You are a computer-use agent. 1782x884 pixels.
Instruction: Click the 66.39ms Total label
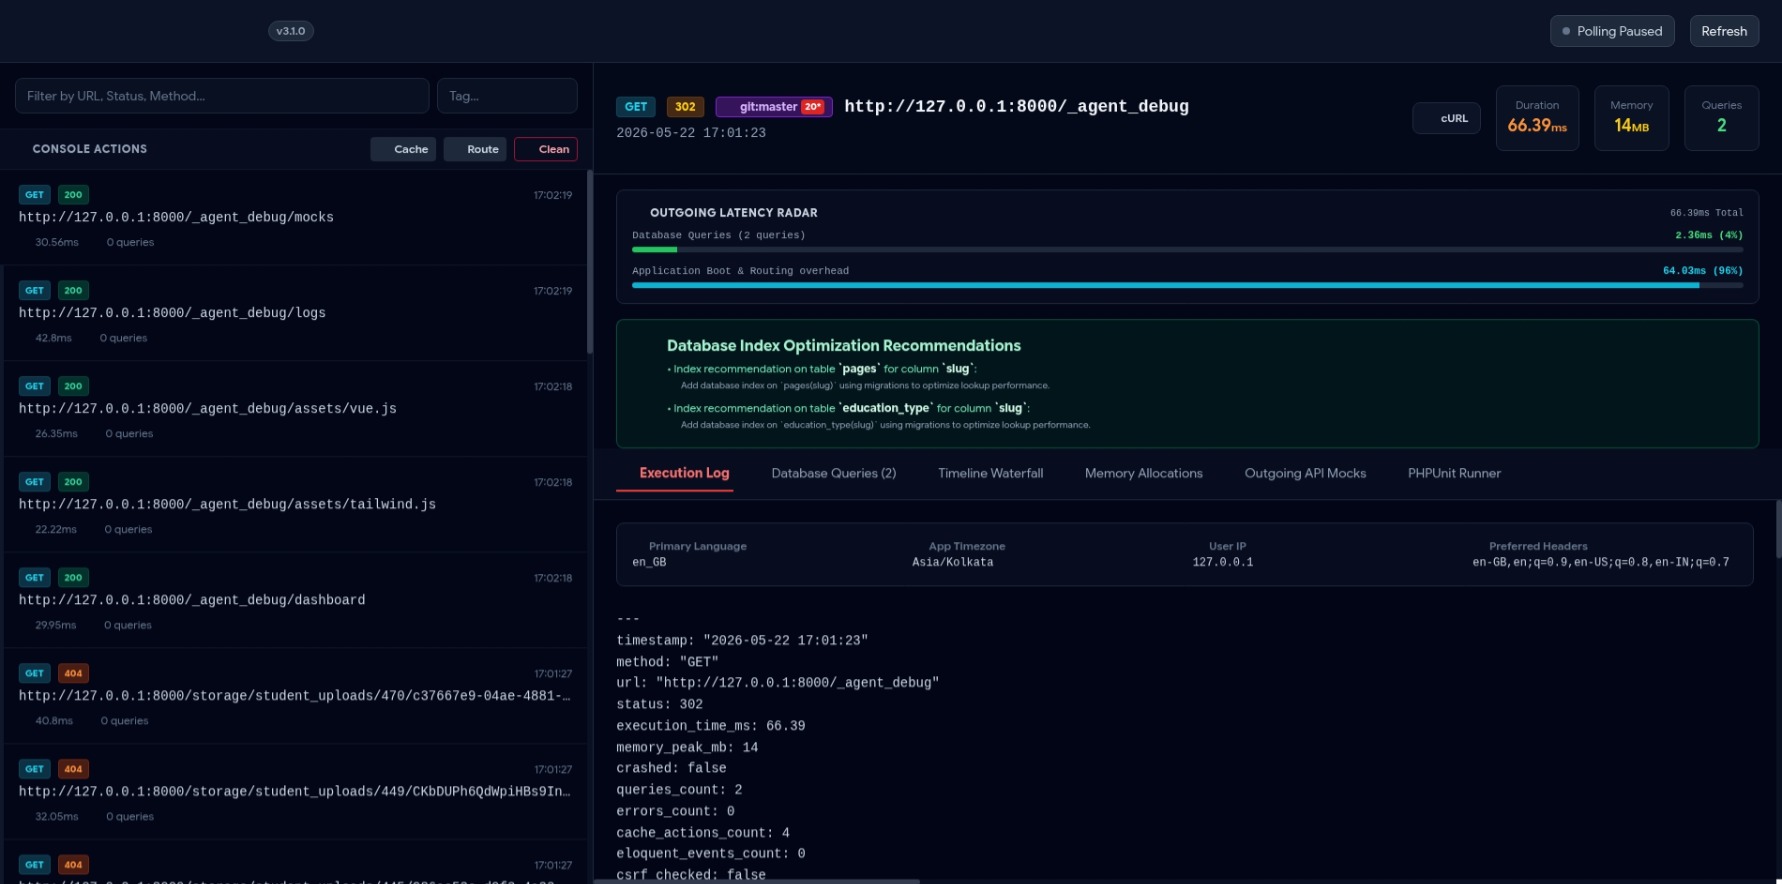click(x=1706, y=213)
